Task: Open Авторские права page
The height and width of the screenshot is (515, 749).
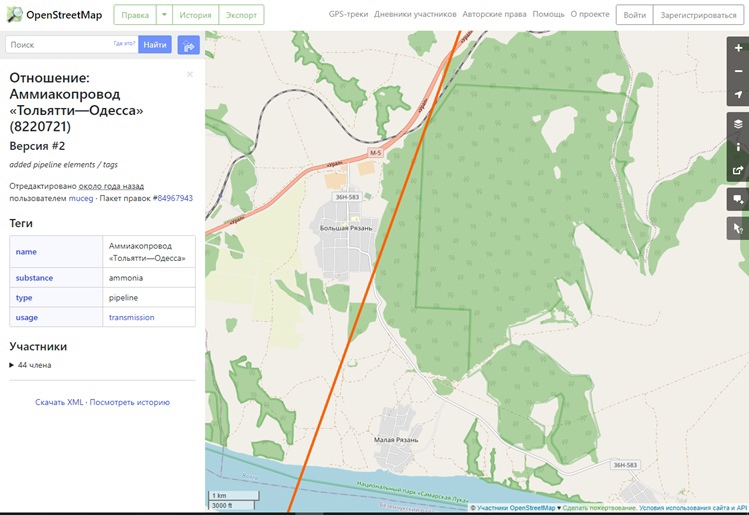Action: click(x=494, y=14)
